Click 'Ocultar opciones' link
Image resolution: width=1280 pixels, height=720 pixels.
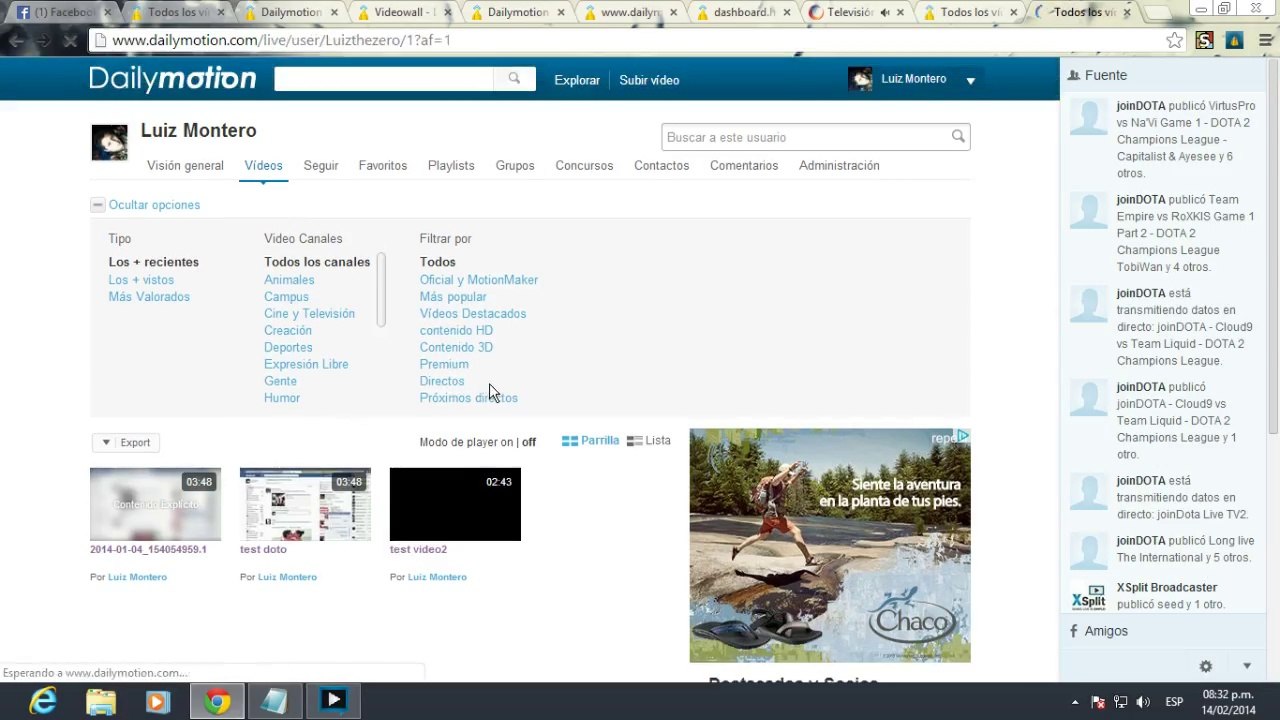coord(154,205)
